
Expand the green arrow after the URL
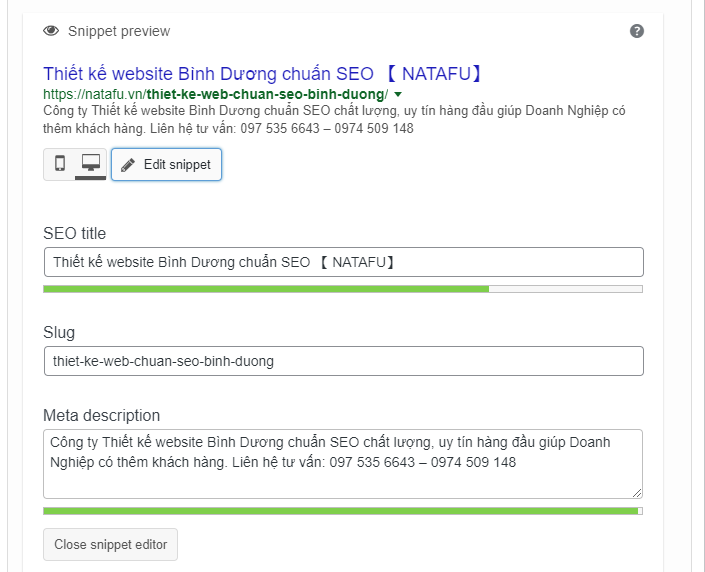point(398,94)
